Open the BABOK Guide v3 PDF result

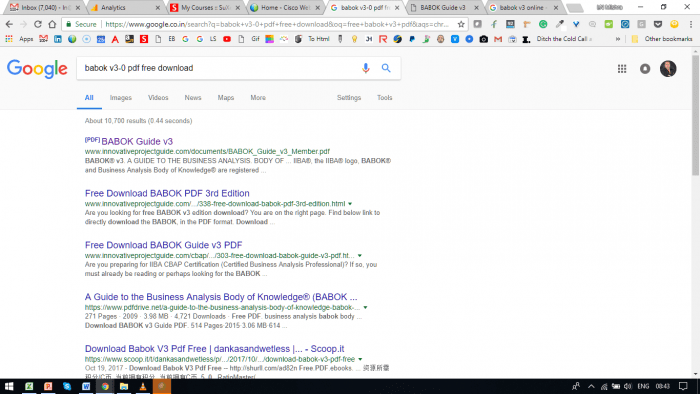point(137,141)
